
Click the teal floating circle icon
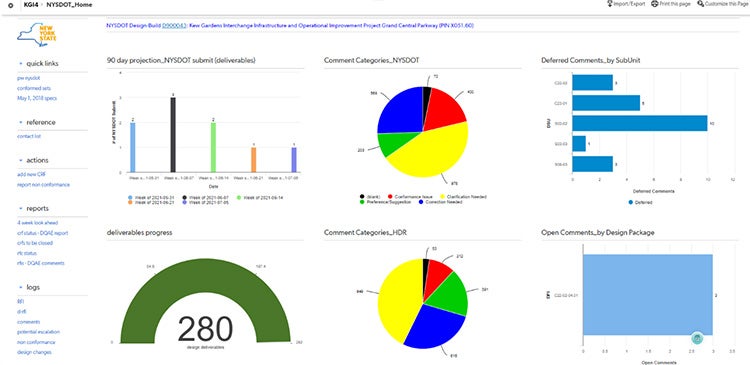tap(697, 339)
